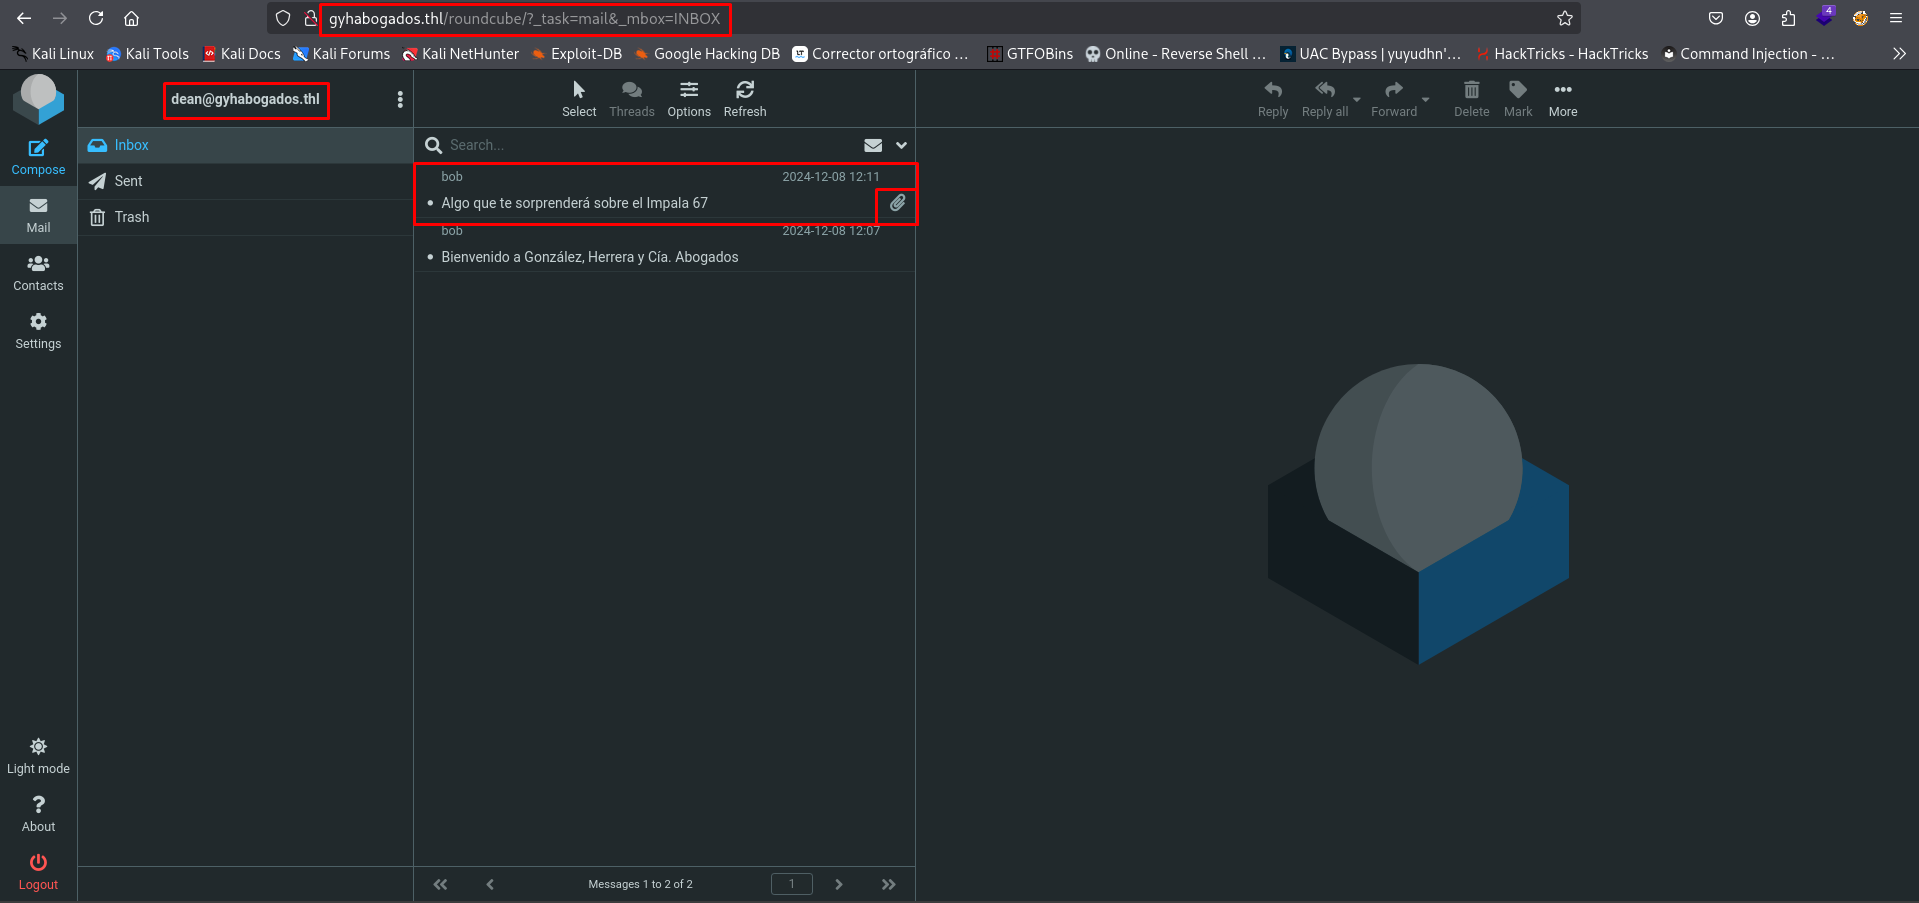Image resolution: width=1919 pixels, height=903 pixels.
Task: Expand the search options chevron
Action: (901, 145)
